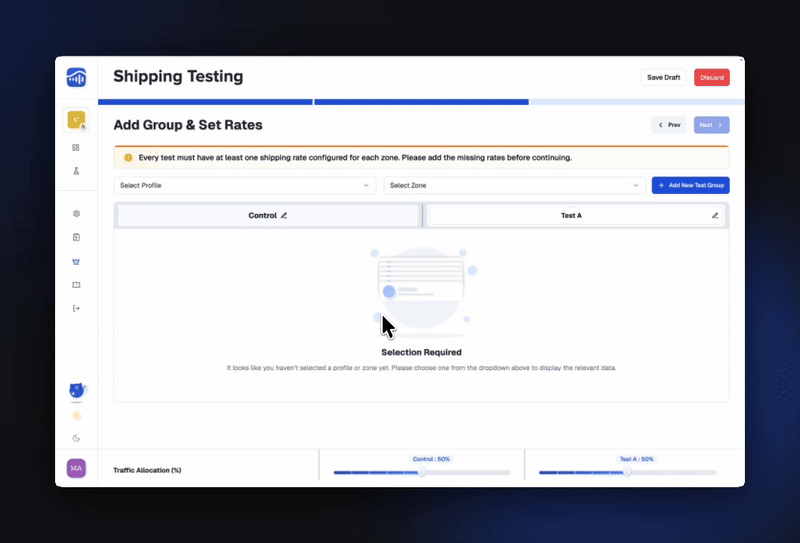
Task: Open the MA user avatar
Action: click(x=76, y=468)
